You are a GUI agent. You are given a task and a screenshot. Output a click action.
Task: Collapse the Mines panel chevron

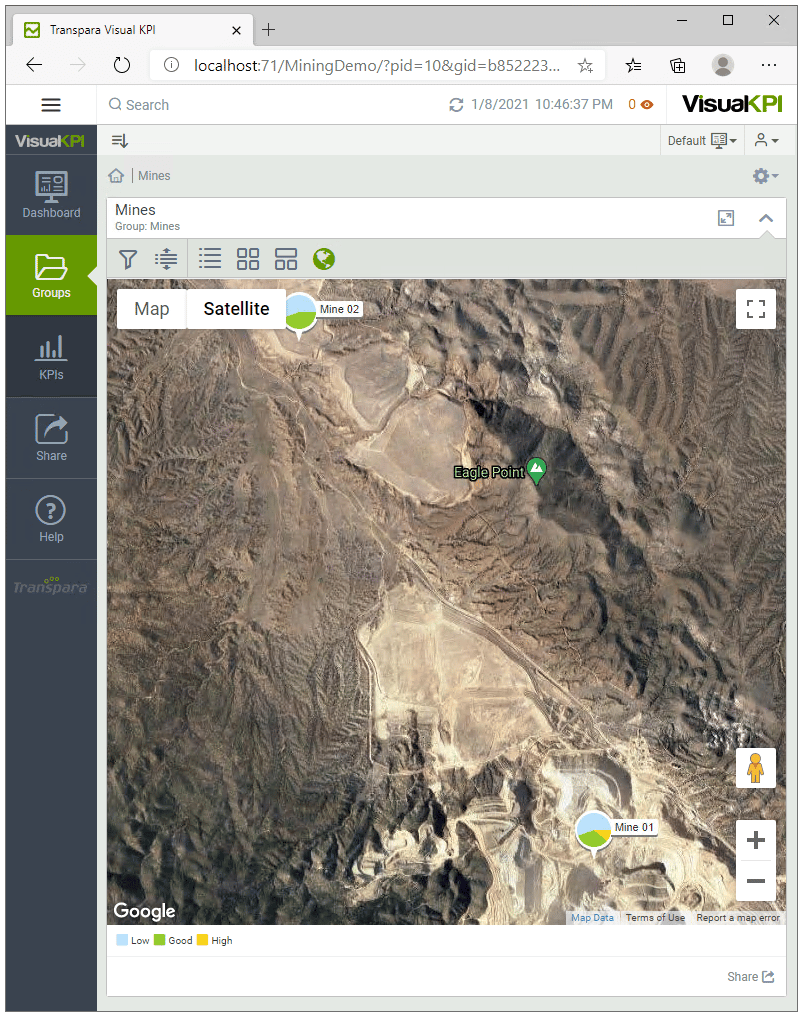tap(766, 218)
